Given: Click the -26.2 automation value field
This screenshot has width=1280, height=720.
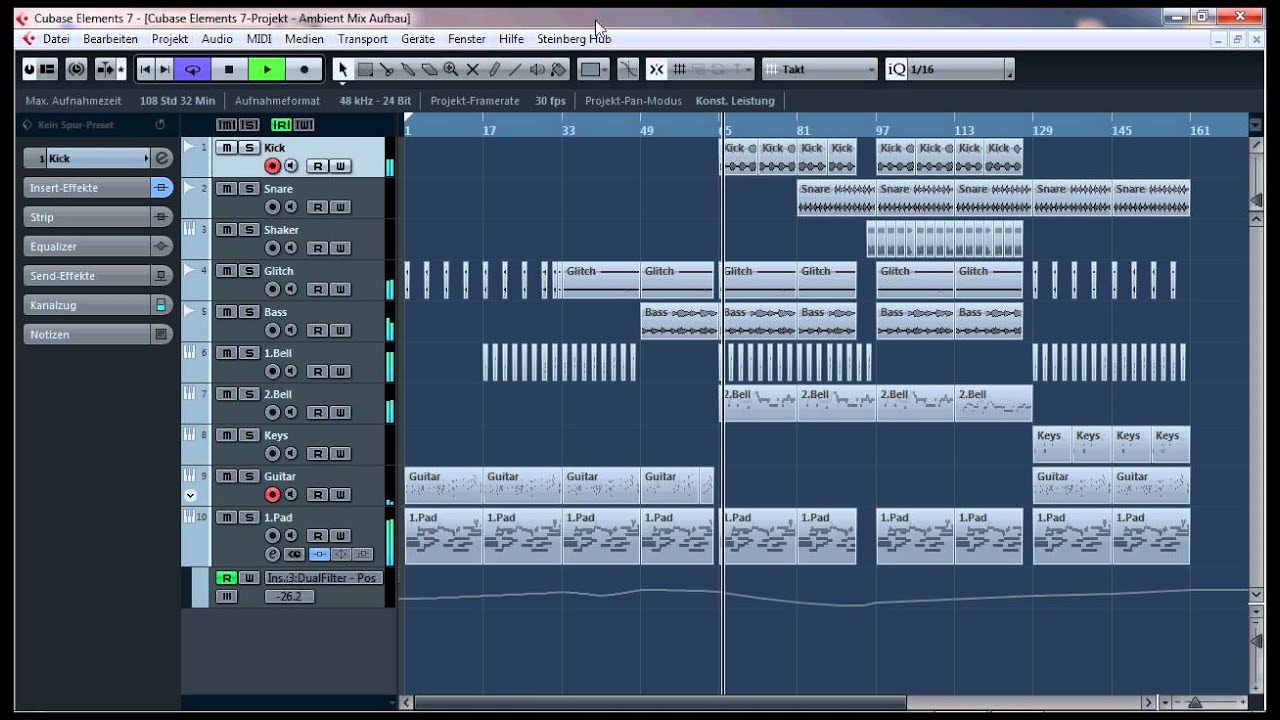Looking at the screenshot, I should pyautogui.click(x=289, y=596).
